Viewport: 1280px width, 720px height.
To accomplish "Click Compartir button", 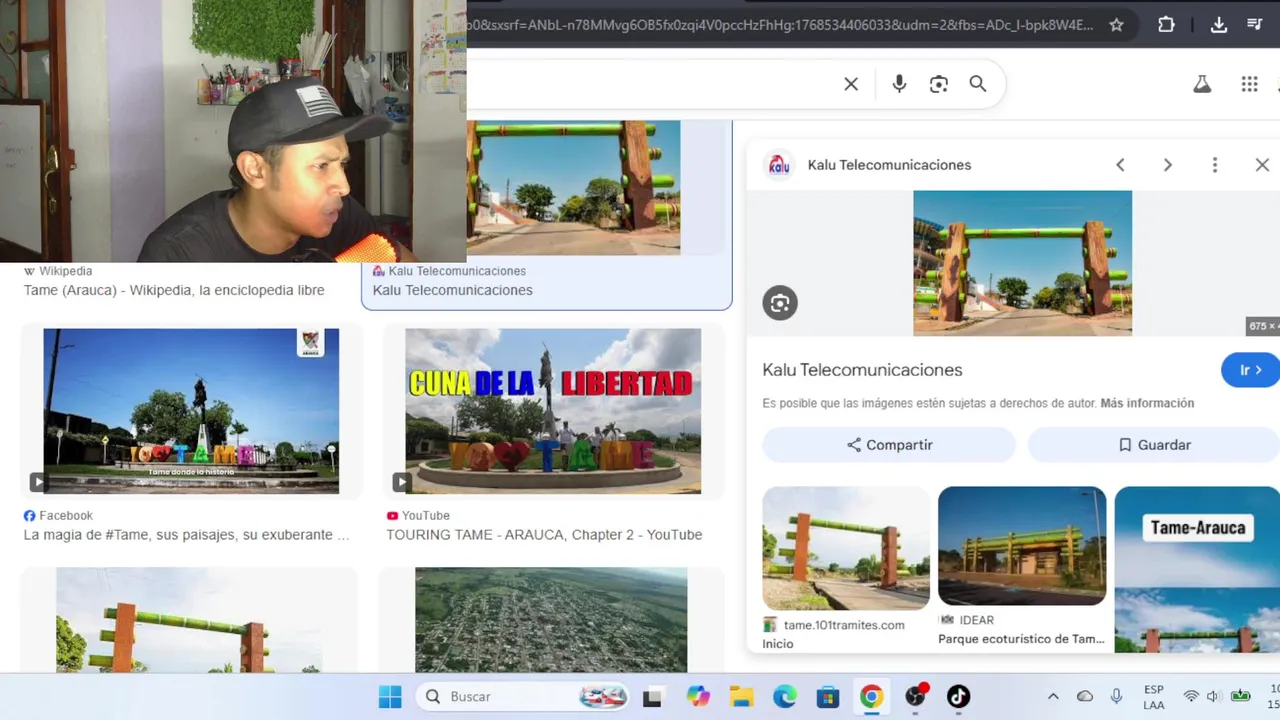I will [x=889, y=445].
